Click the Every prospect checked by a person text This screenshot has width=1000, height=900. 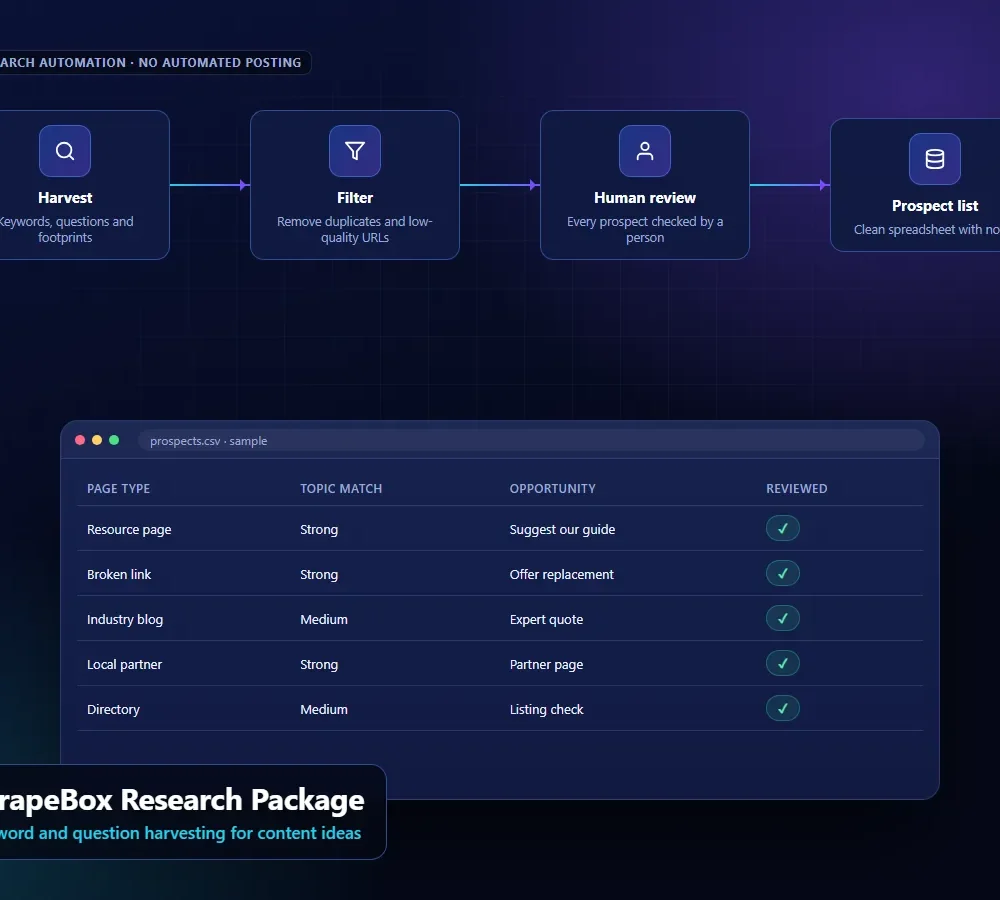click(x=645, y=229)
